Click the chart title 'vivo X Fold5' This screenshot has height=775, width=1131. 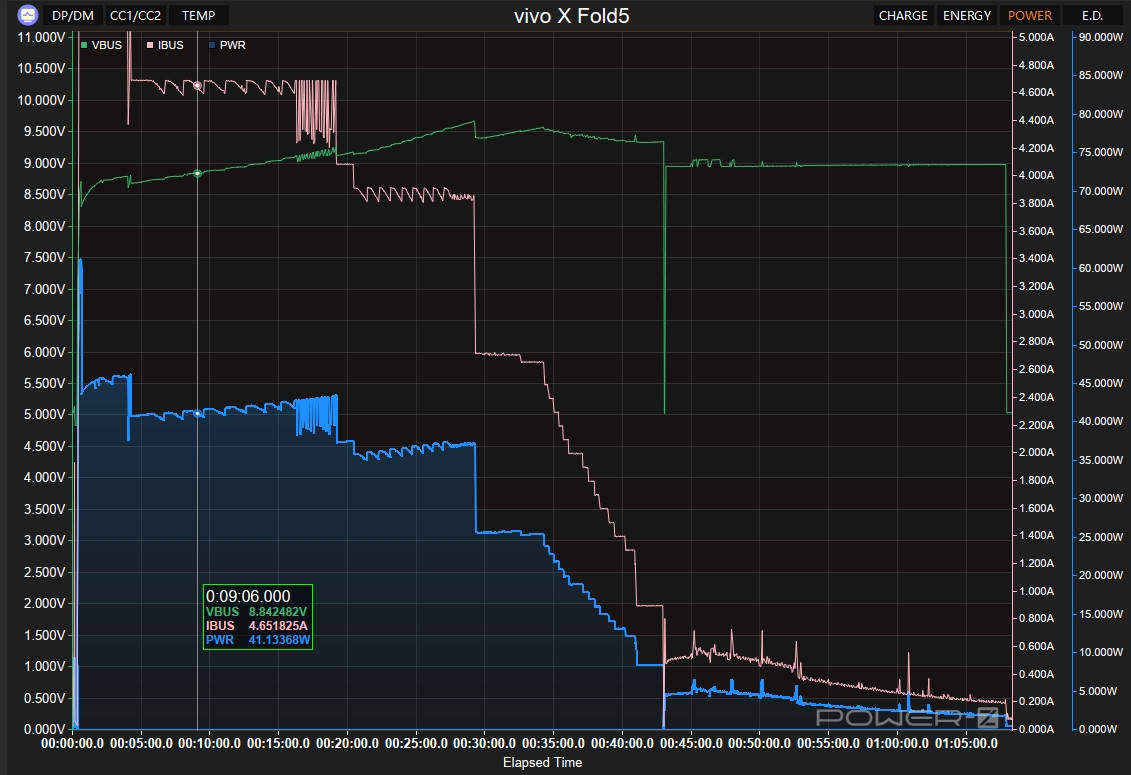(x=571, y=16)
